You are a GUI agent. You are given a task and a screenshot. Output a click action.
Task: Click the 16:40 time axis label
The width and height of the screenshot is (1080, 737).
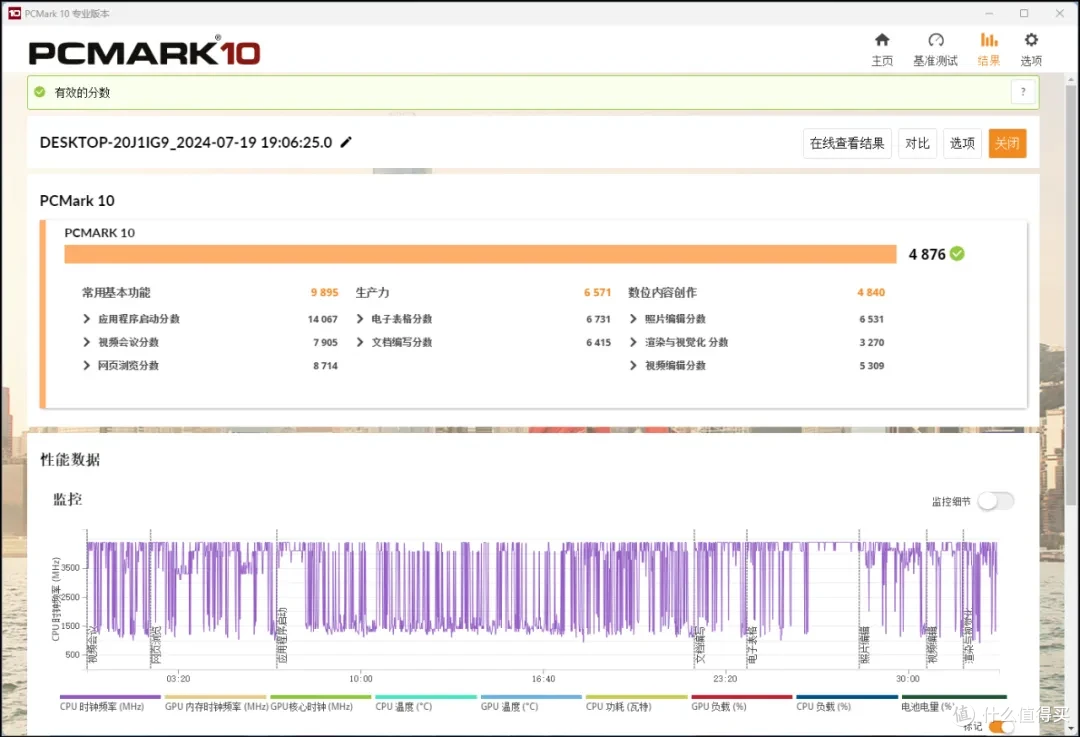click(x=543, y=678)
